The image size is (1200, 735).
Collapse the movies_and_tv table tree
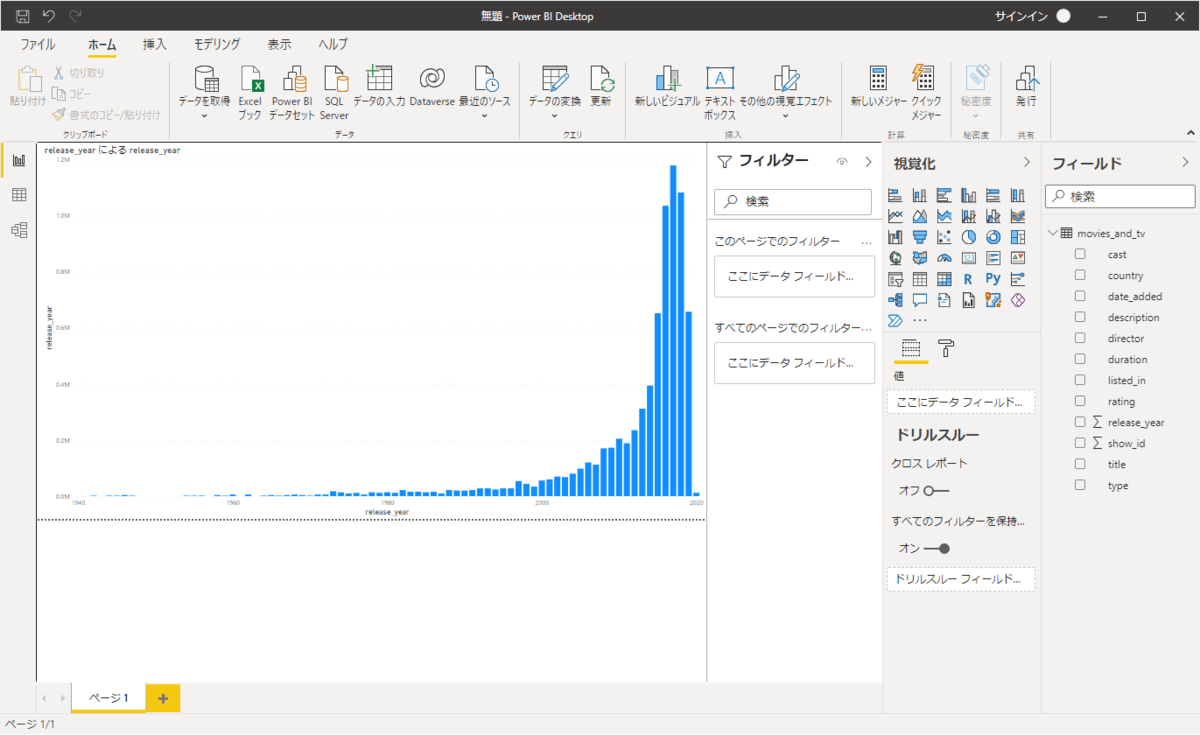pyautogui.click(x=1052, y=233)
